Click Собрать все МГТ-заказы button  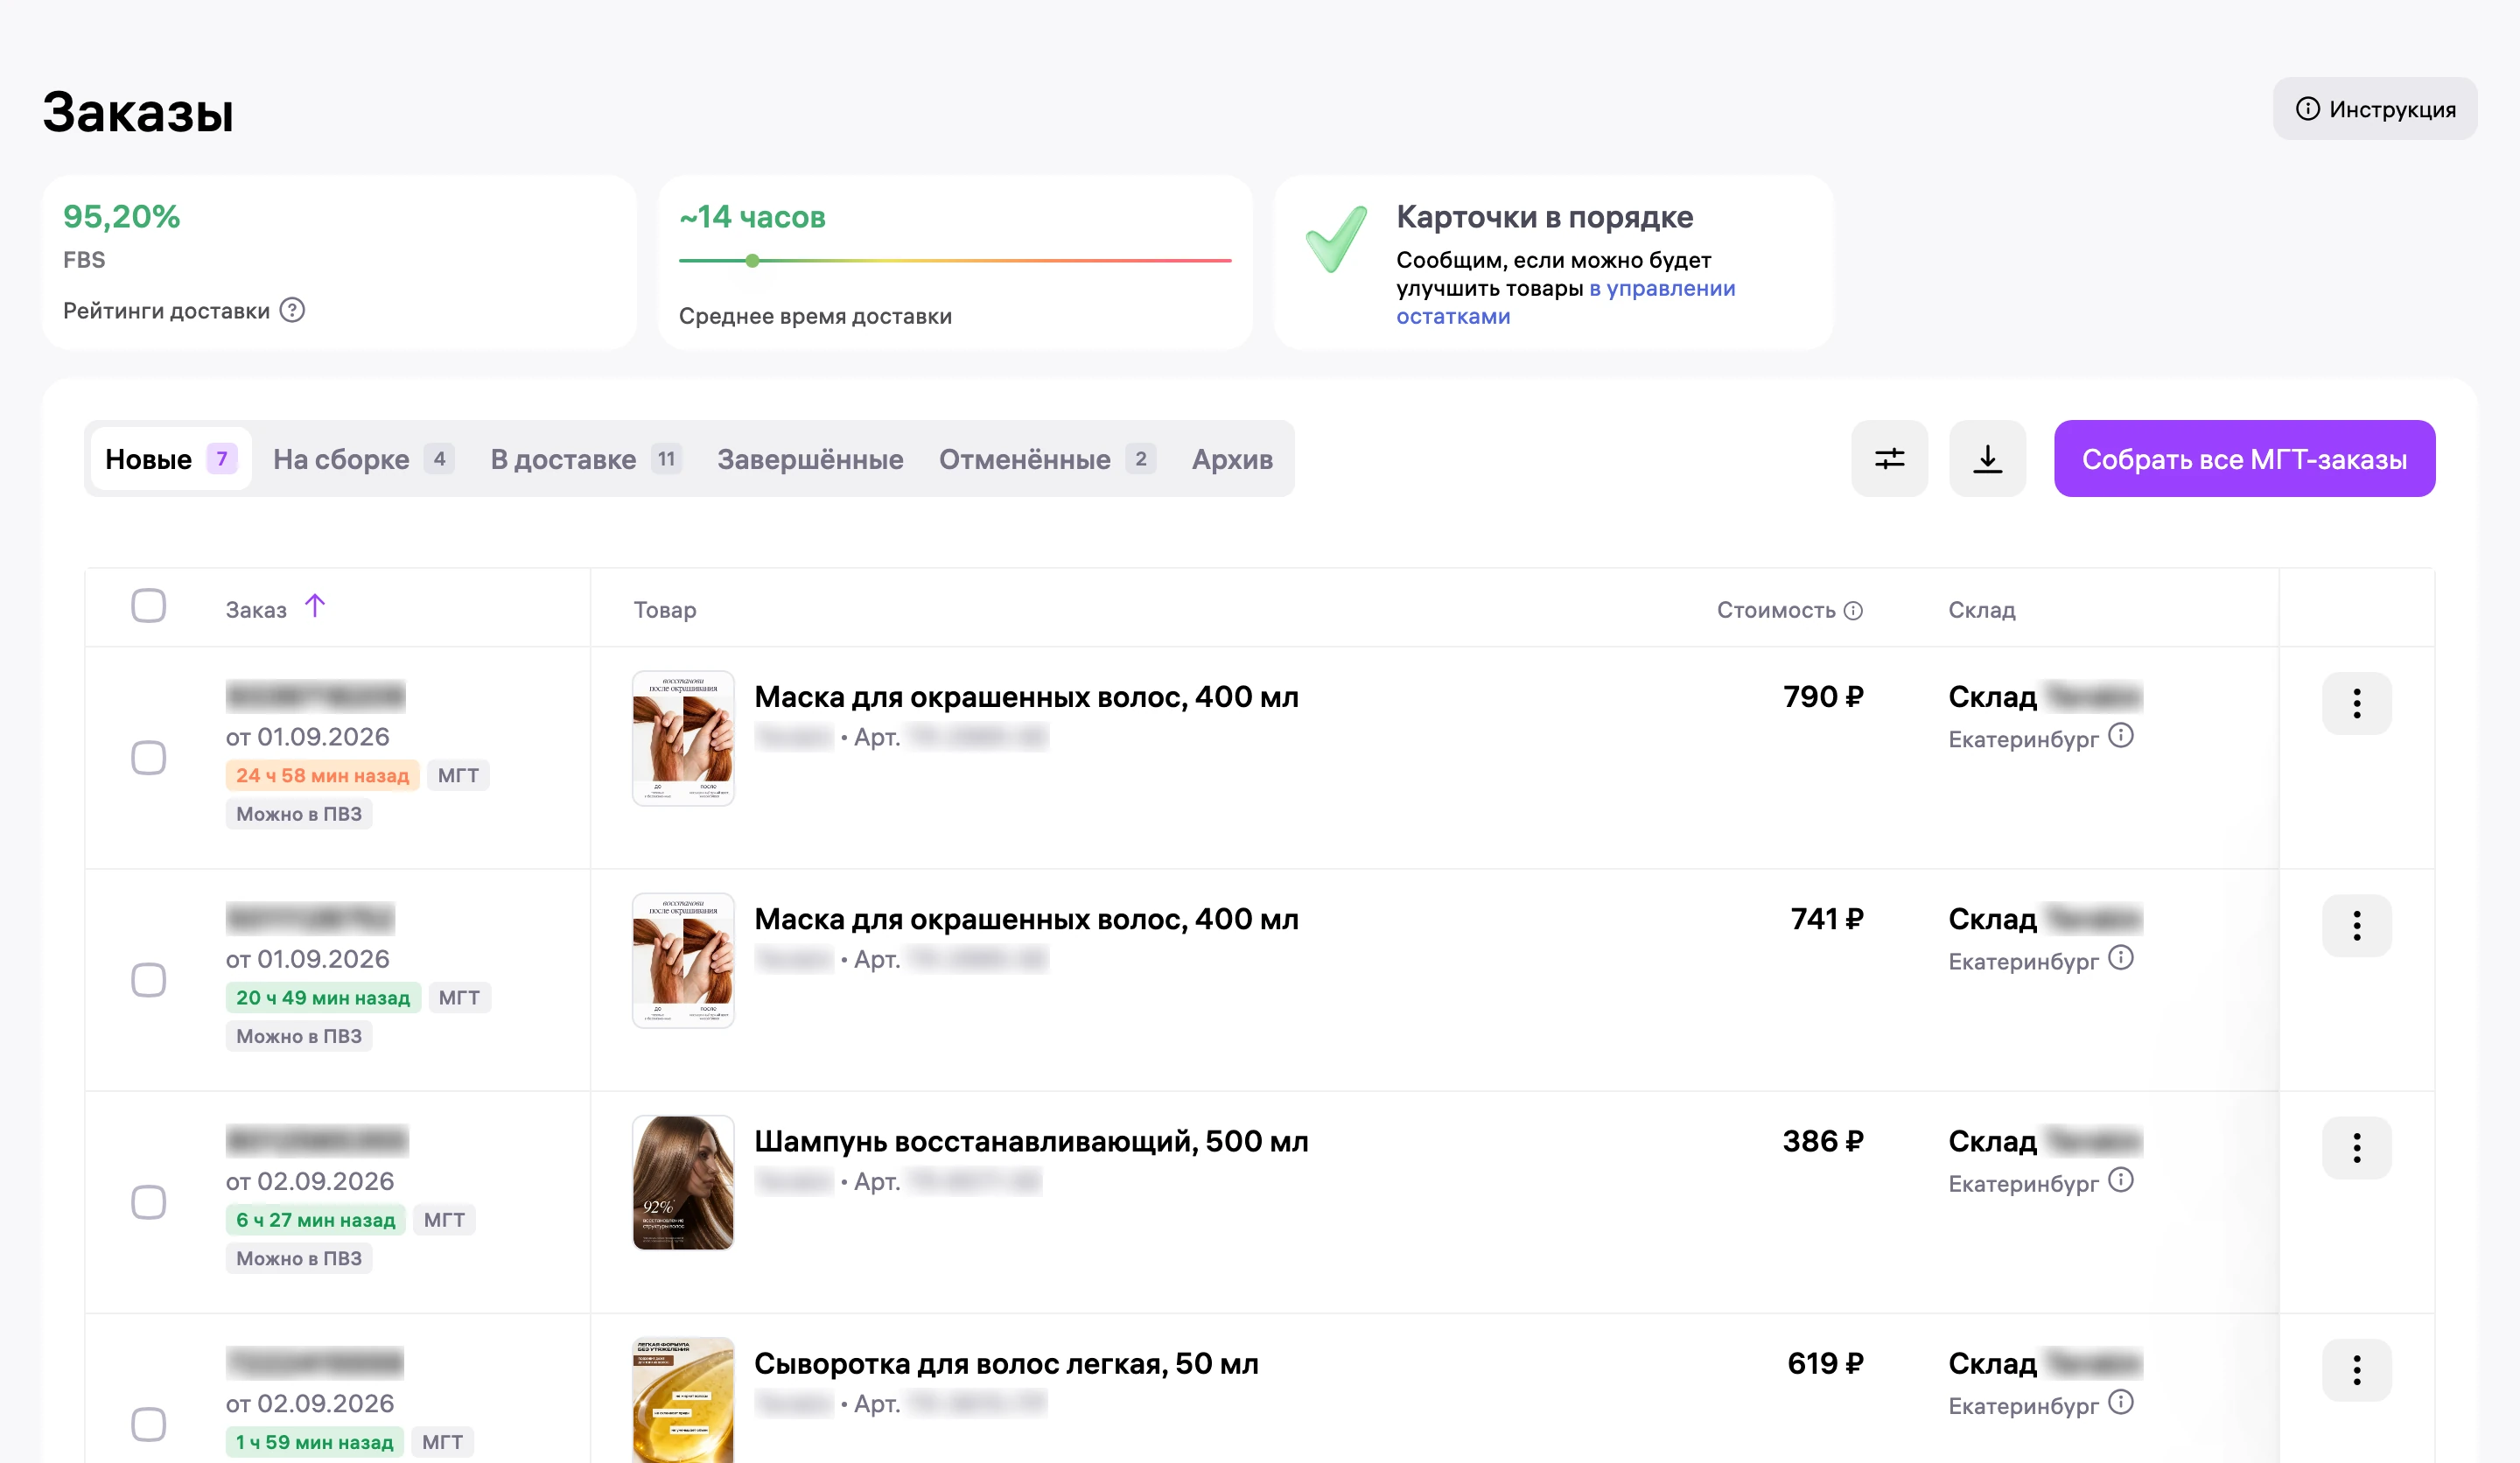2244,459
